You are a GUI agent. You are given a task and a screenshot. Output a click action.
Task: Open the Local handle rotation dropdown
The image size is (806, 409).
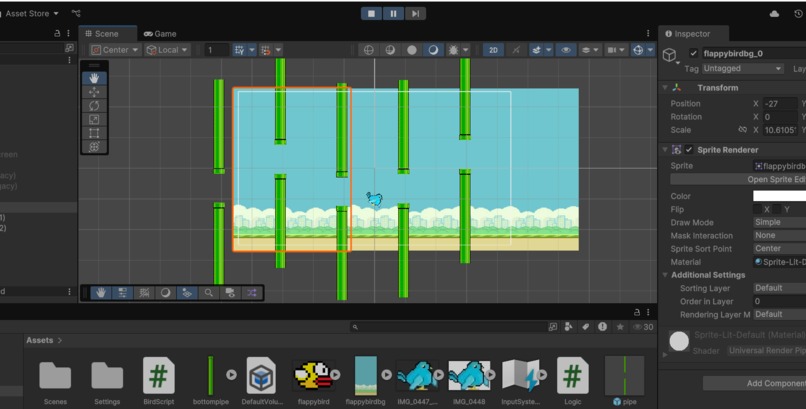tap(168, 50)
